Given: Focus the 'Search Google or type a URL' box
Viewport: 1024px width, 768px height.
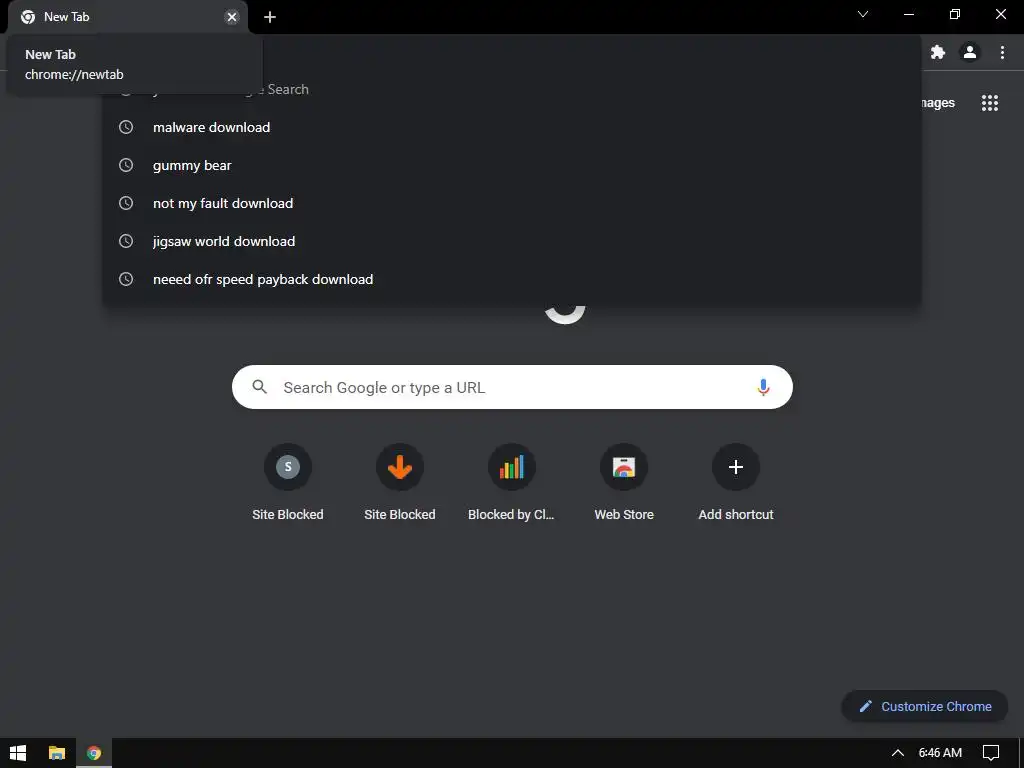Looking at the screenshot, I should [512, 387].
